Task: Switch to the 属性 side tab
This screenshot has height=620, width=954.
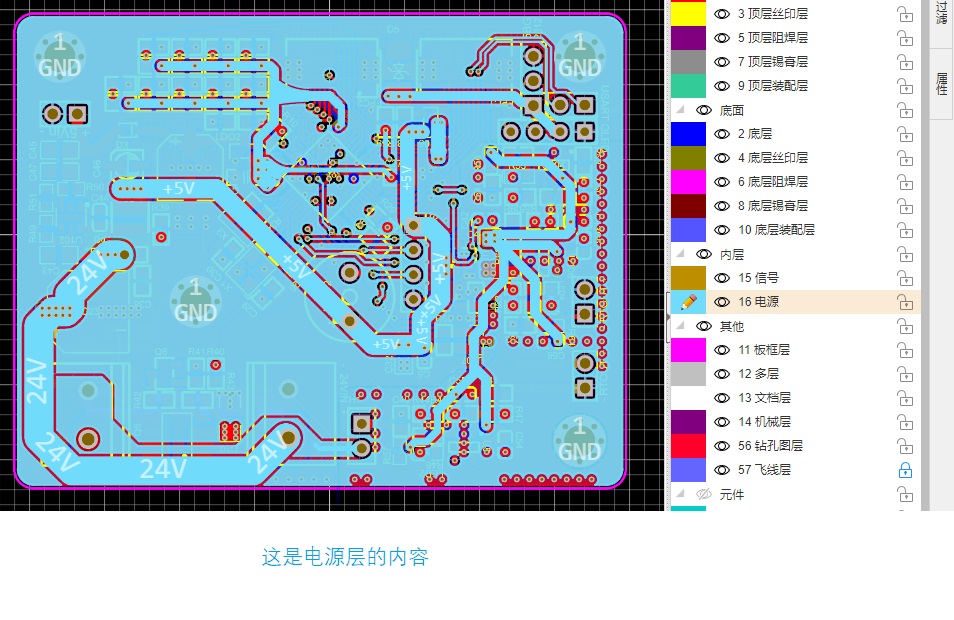Action: (x=942, y=83)
